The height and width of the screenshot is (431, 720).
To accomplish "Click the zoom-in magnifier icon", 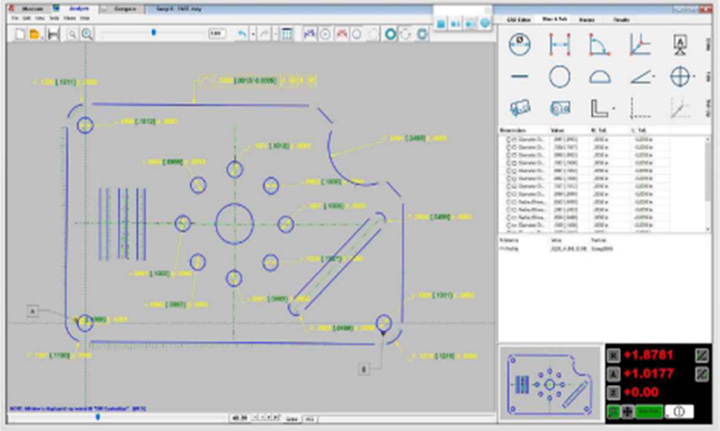I will 87,34.
